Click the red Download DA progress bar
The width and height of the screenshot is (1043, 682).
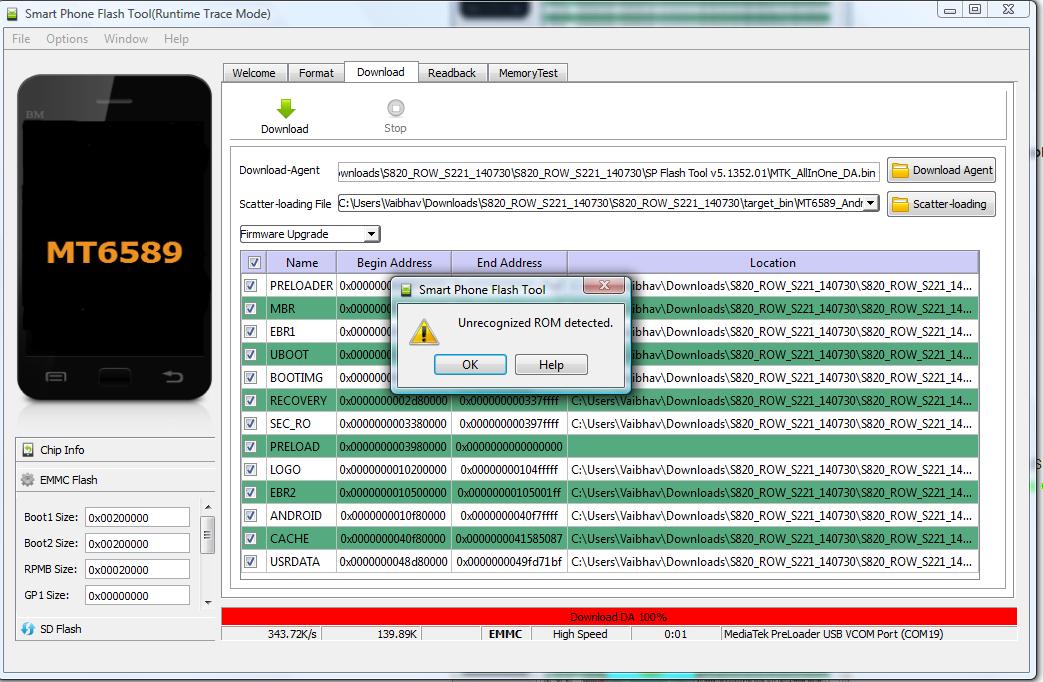(618, 617)
